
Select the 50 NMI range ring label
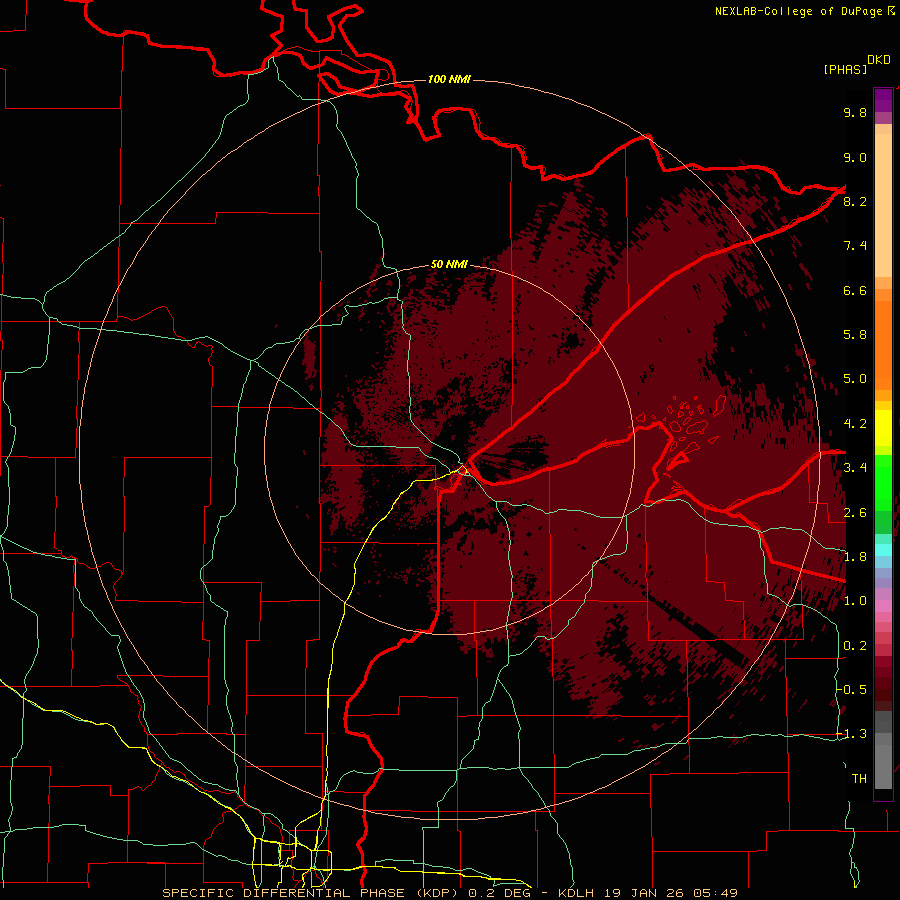point(449,264)
